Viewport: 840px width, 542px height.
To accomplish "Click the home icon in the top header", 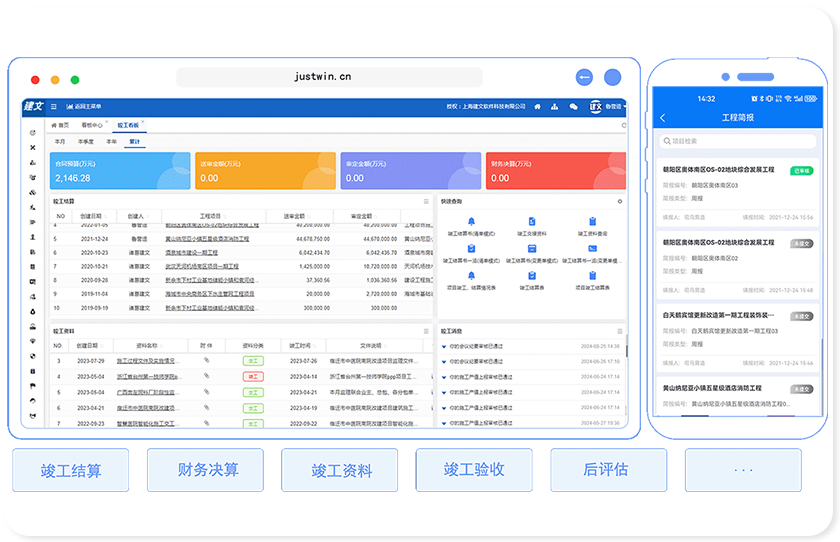I will pos(537,106).
